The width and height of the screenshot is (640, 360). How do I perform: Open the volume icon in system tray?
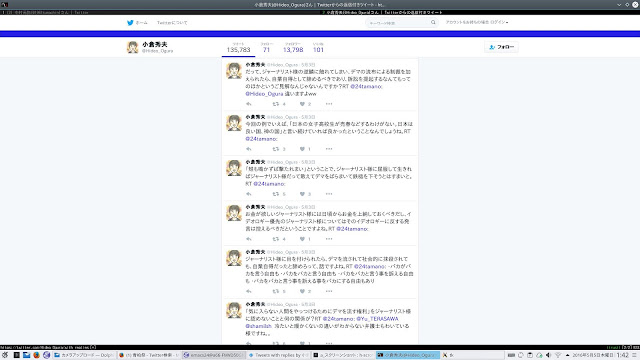(x=549, y=355)
